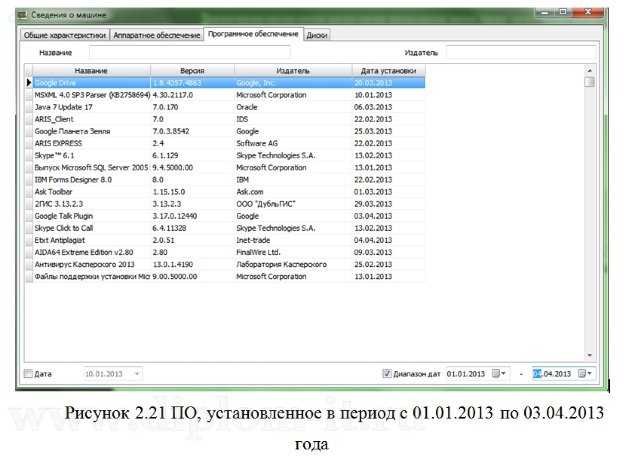Click the scrollbar up arrow
The image size is (629, 460).
589,70
